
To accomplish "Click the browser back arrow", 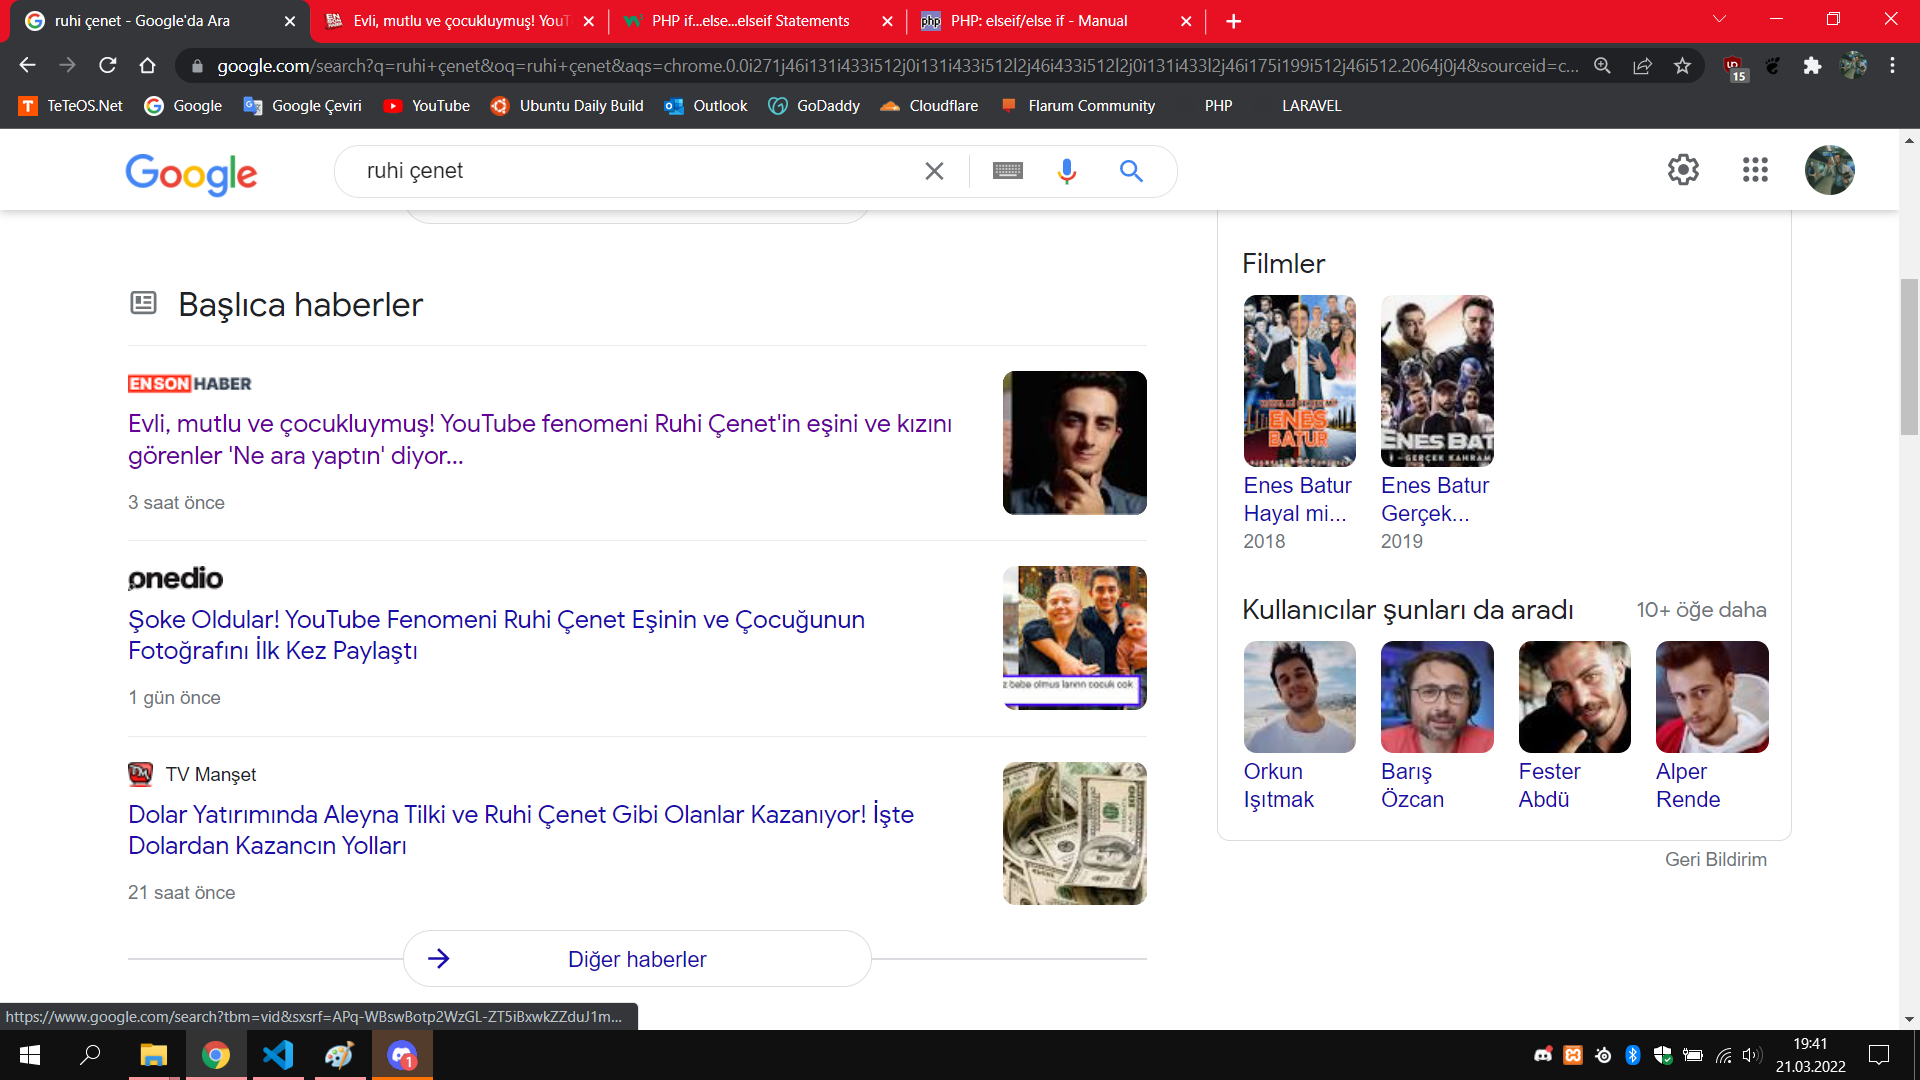I will [27, 66].
